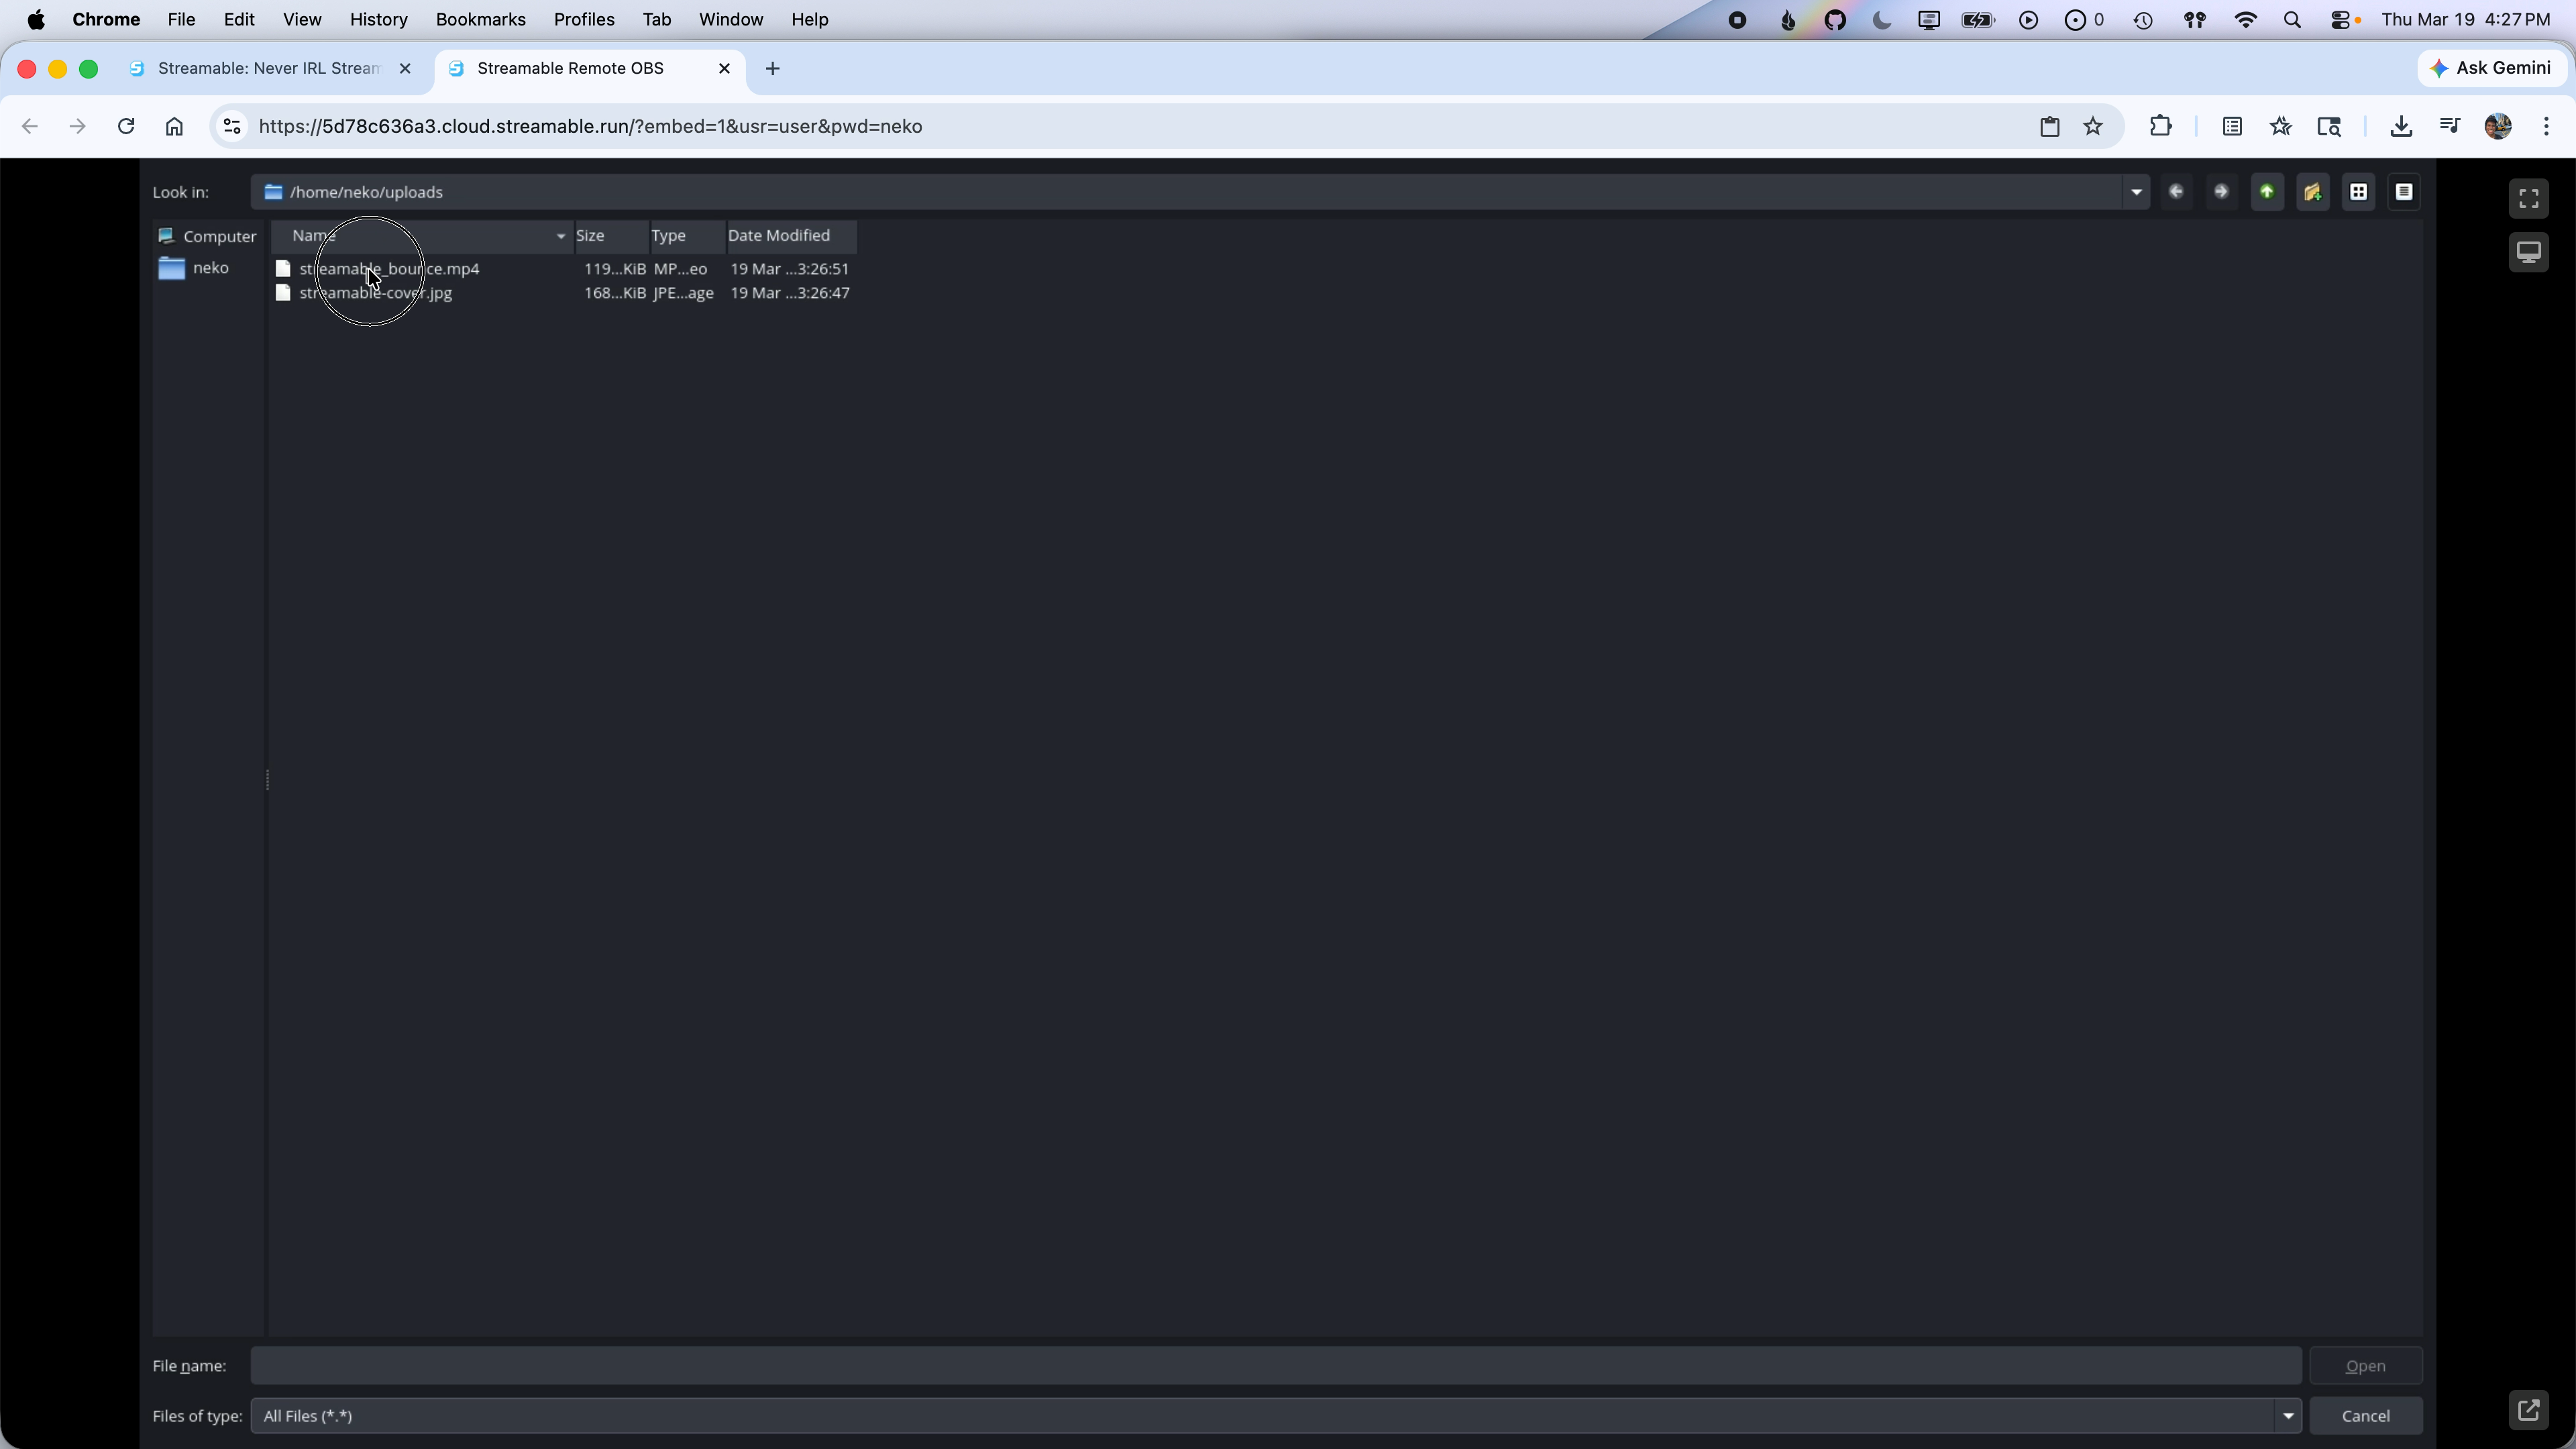The image size is (2576, 1449).
Task: Select detail list view mode
Action: tap(2404, 192)
